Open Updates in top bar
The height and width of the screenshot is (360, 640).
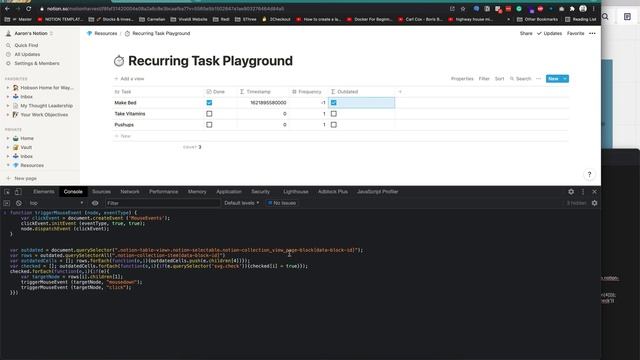tap(549, 33)
